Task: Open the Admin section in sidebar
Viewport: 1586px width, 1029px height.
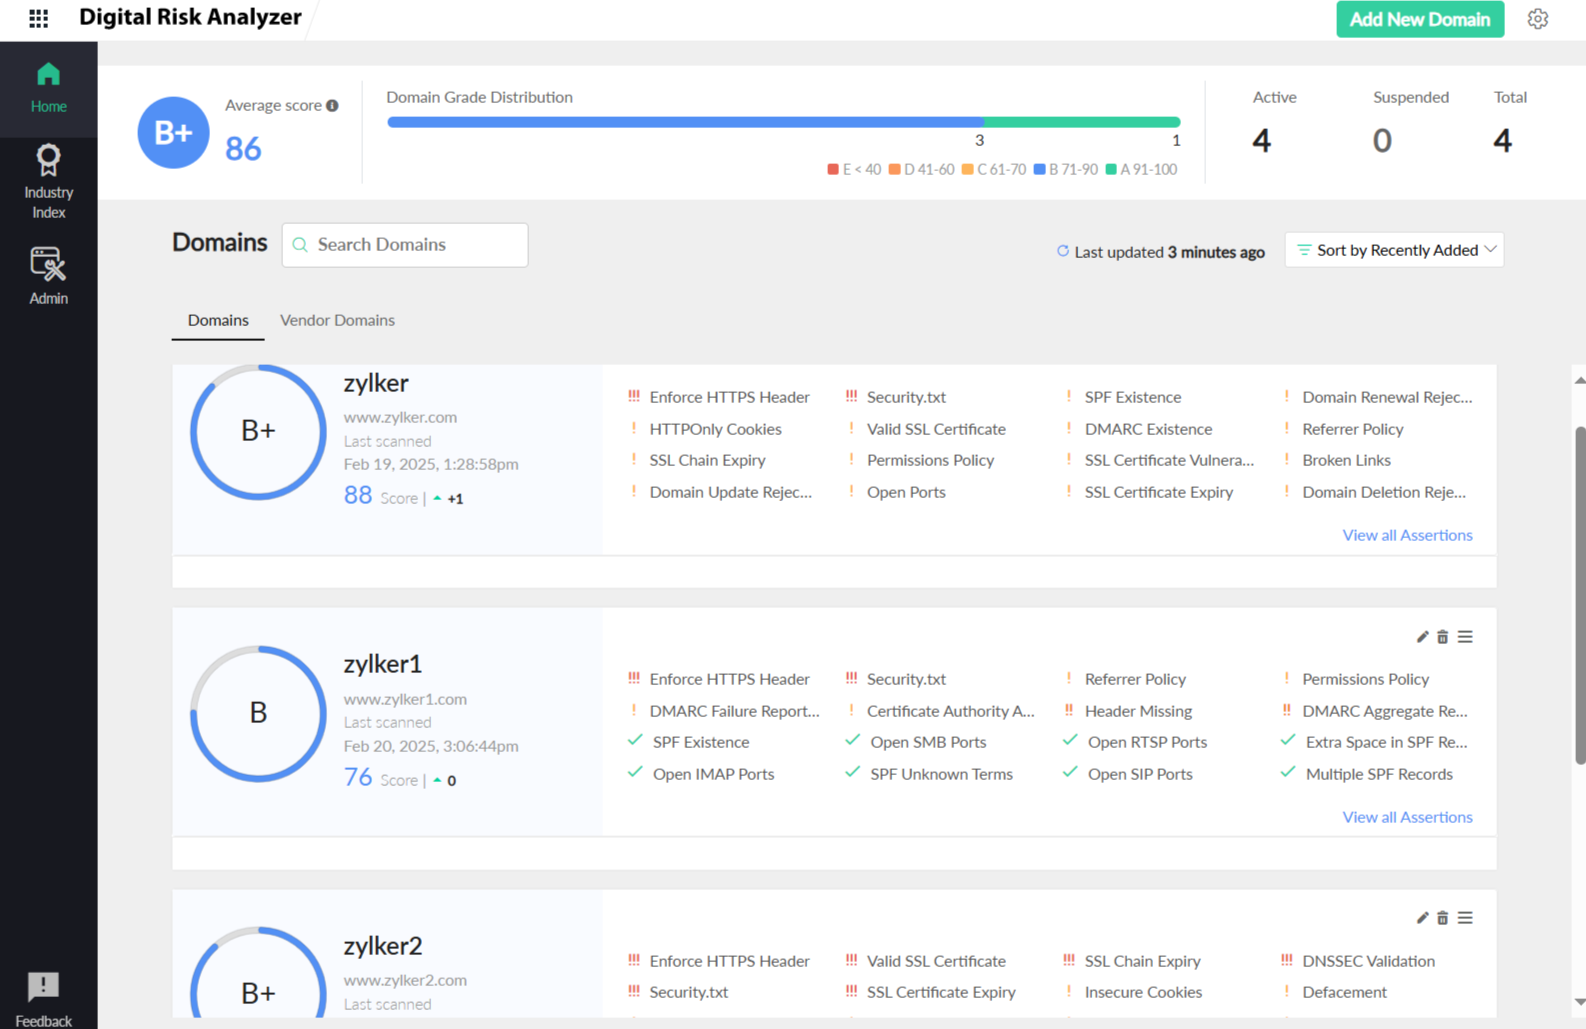Action: click(x=48, y=276)
